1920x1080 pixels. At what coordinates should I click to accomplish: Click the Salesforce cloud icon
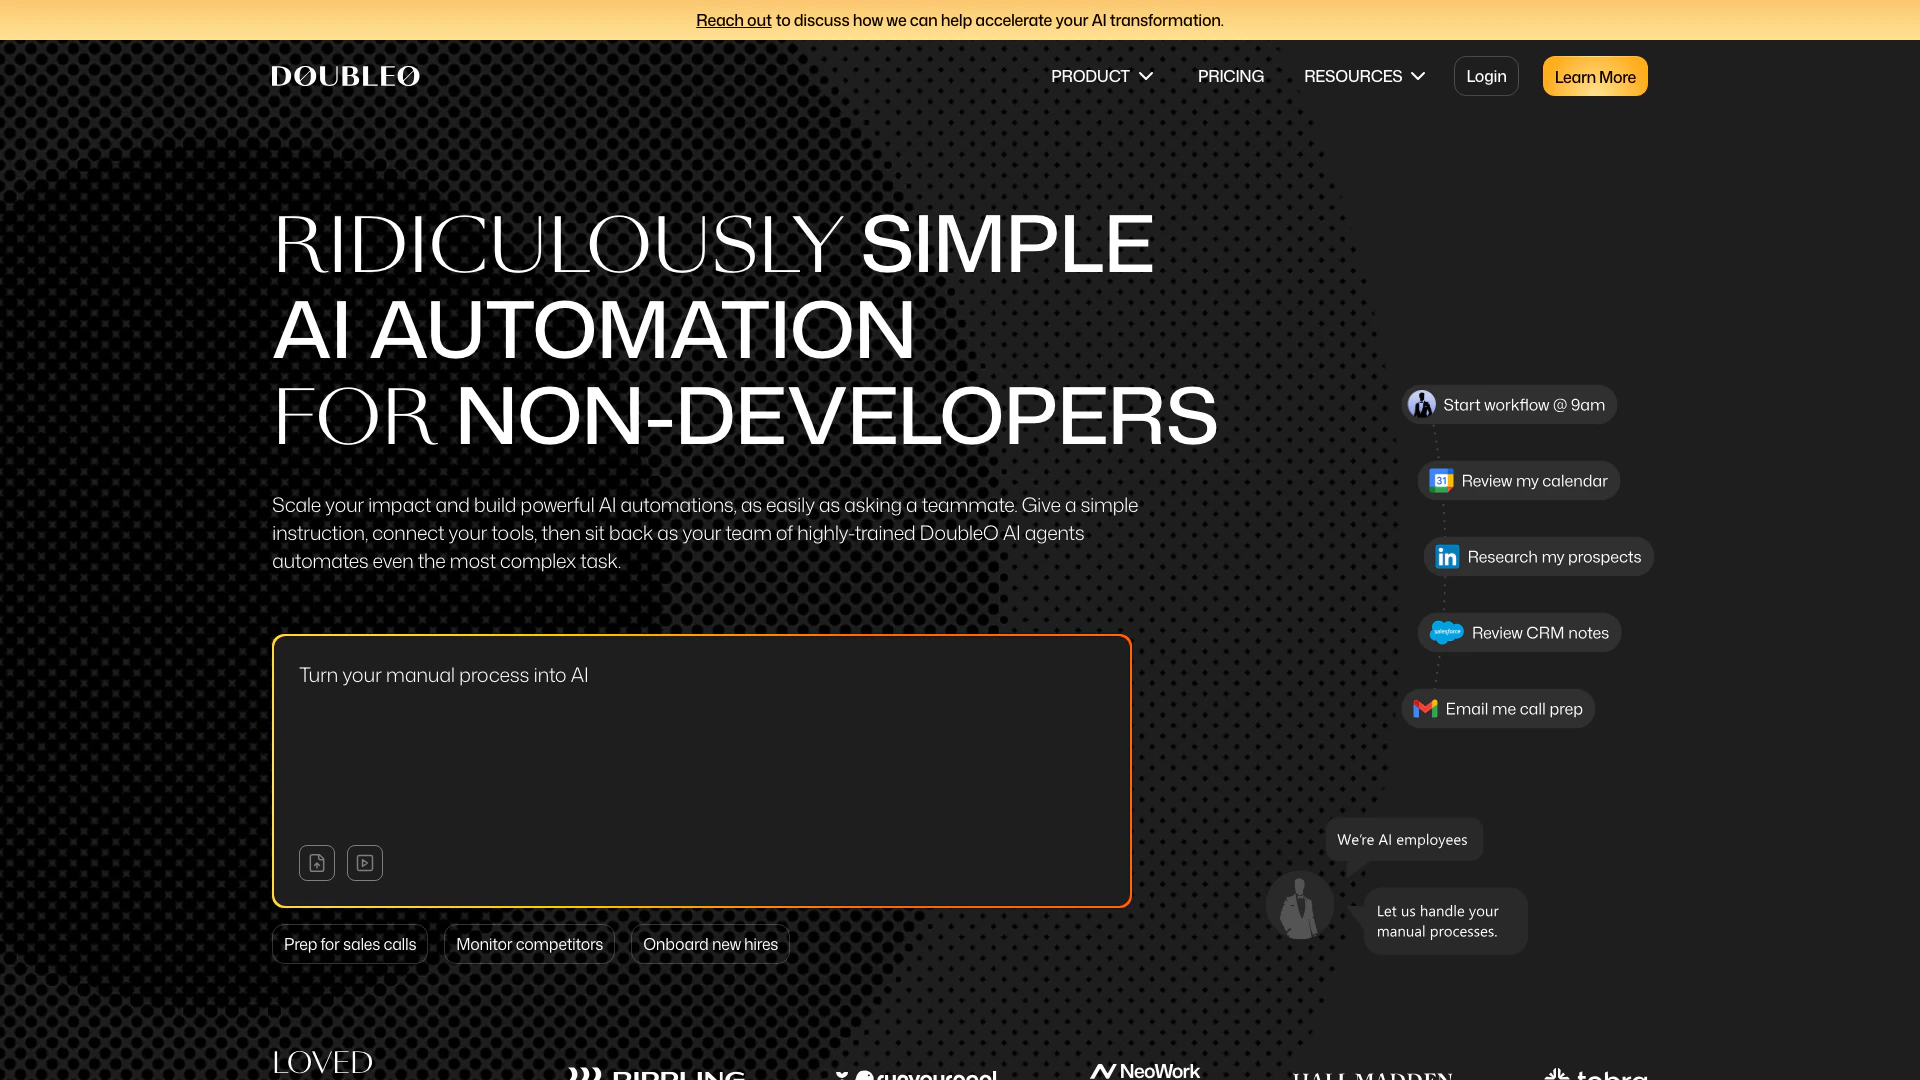click(1446, 633)
